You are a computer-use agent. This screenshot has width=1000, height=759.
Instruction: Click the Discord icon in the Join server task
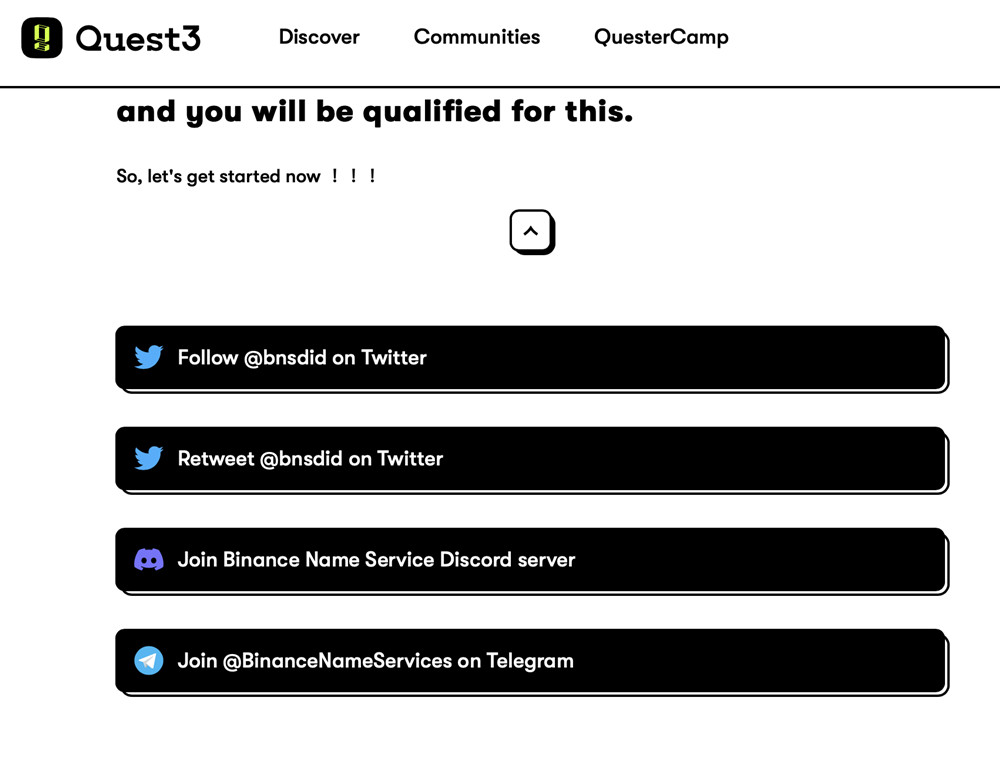[149, 559]
